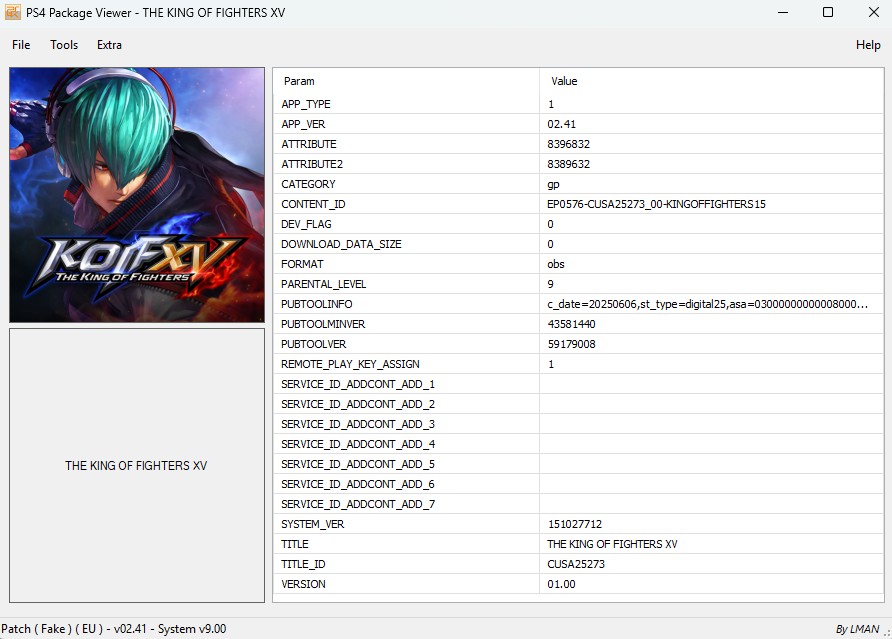Select the CATEGORY parameter
This screenshot has height=639, width=892.
[x=308, y=184]
